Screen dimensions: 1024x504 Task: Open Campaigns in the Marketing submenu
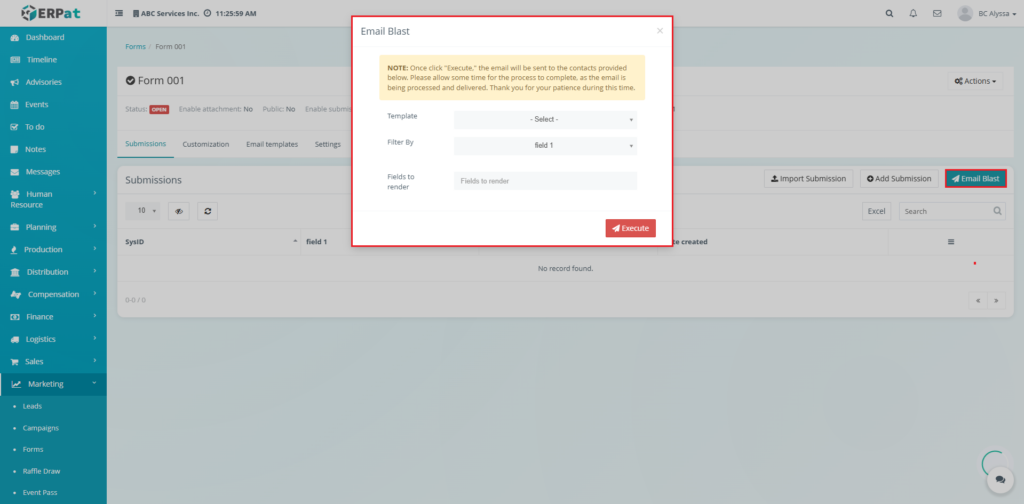click(41, 428)
